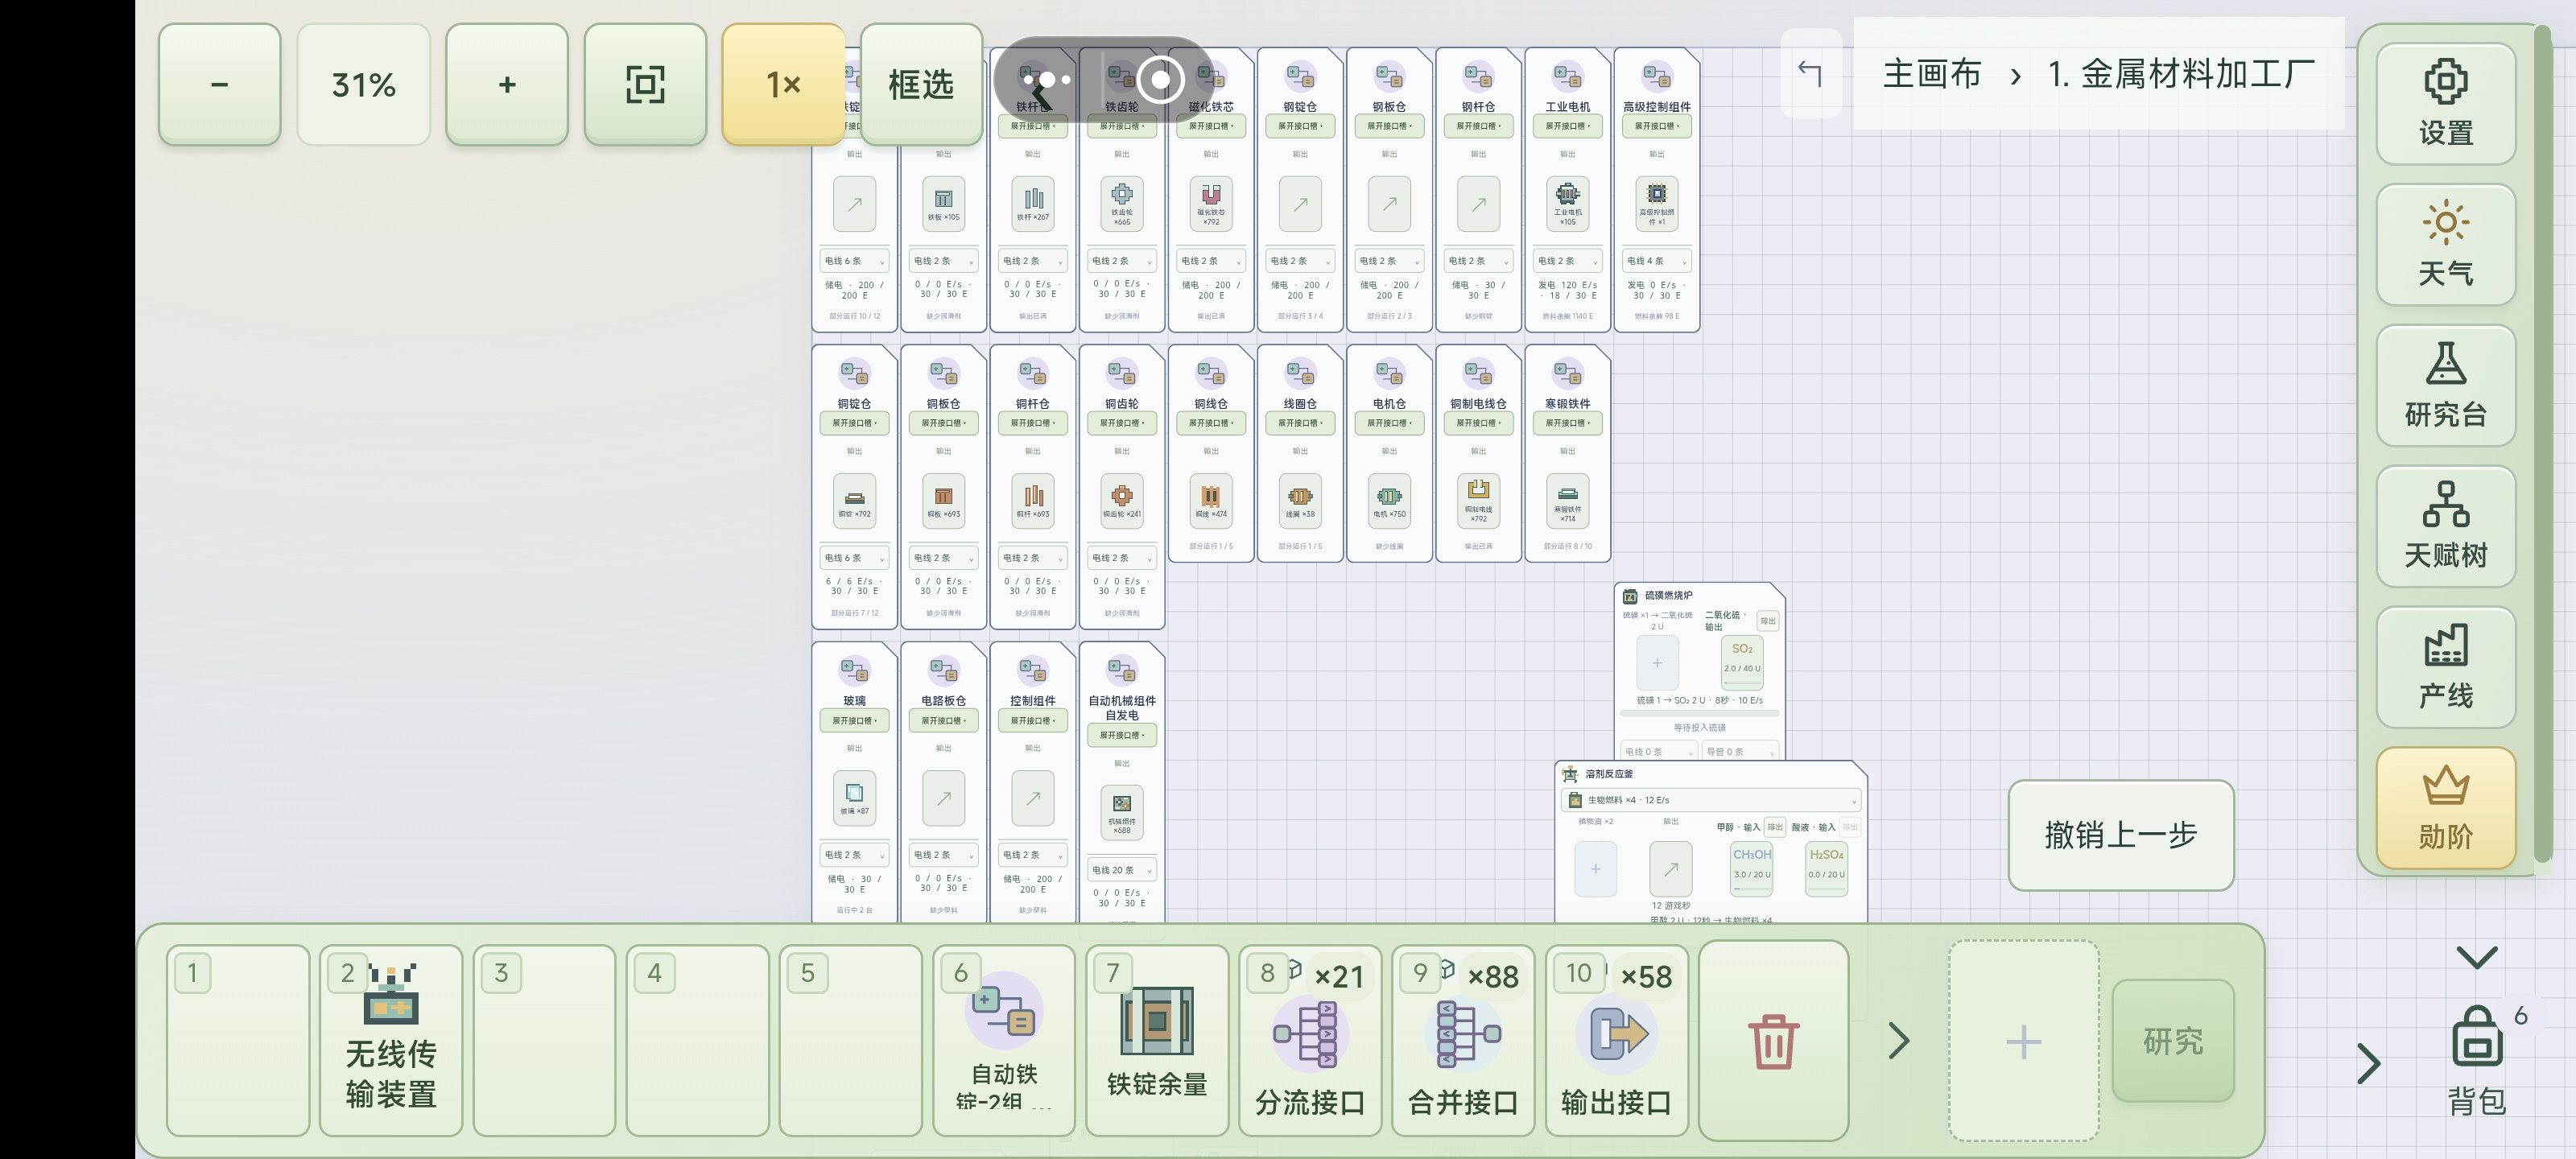Open 电线 20 条 dropdown on 自动机械组件
This screenshot has width=2576, height=1159.
[1122, 870]
